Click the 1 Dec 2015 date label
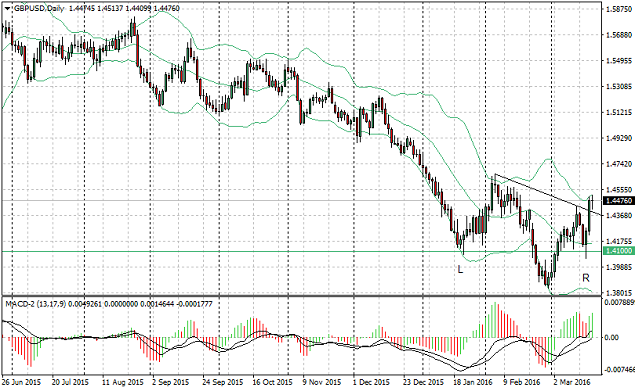Image resolution: width=635 pixels, height=391 pixels. pos(371,382)
